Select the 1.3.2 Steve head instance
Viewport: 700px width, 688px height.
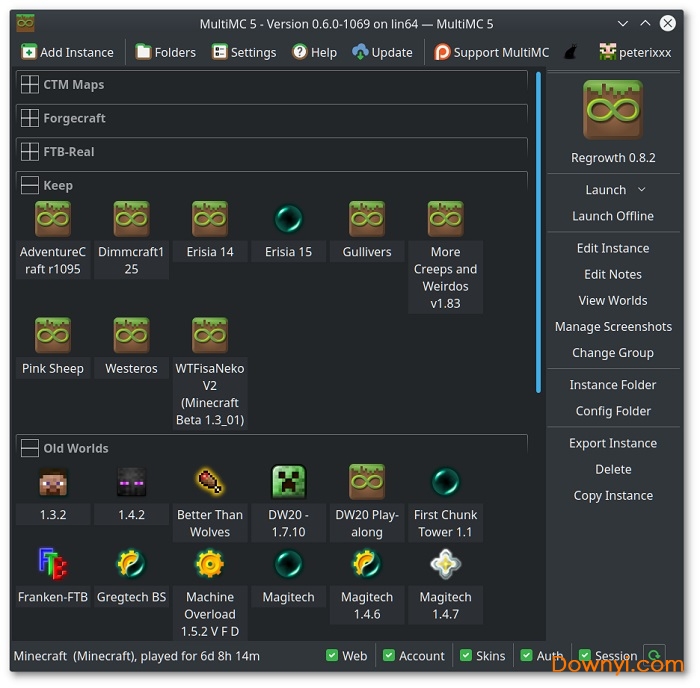tap(53, 482)
